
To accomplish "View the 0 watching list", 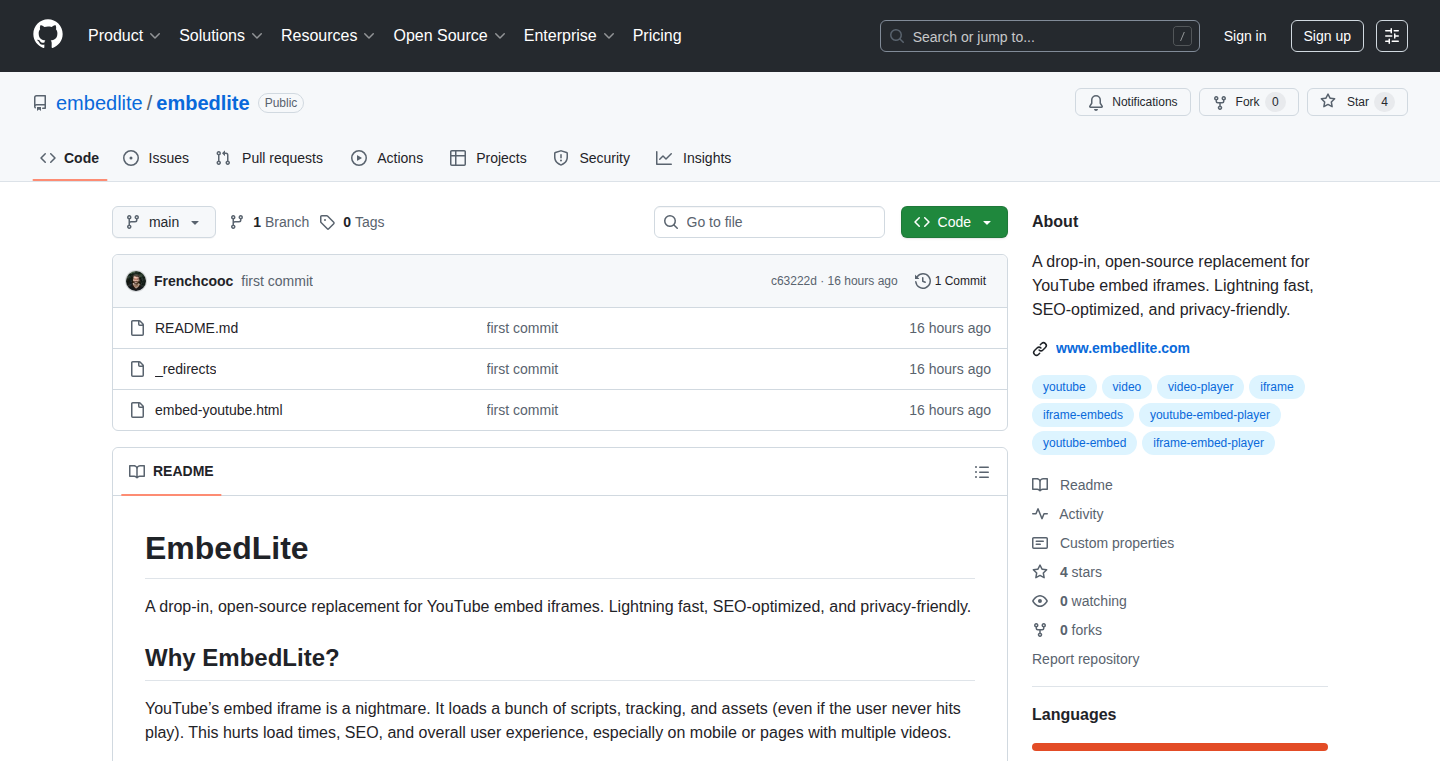I will click(1080, 601).
